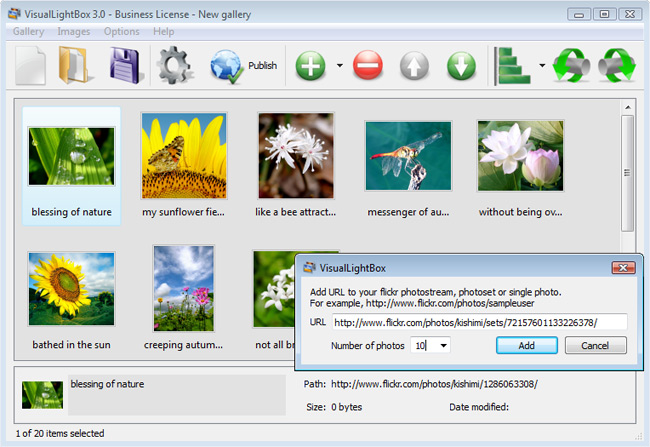Screen dimensions: 650x447
Task: Click the flickr URL input field
Action: click(x=478, y=322)
